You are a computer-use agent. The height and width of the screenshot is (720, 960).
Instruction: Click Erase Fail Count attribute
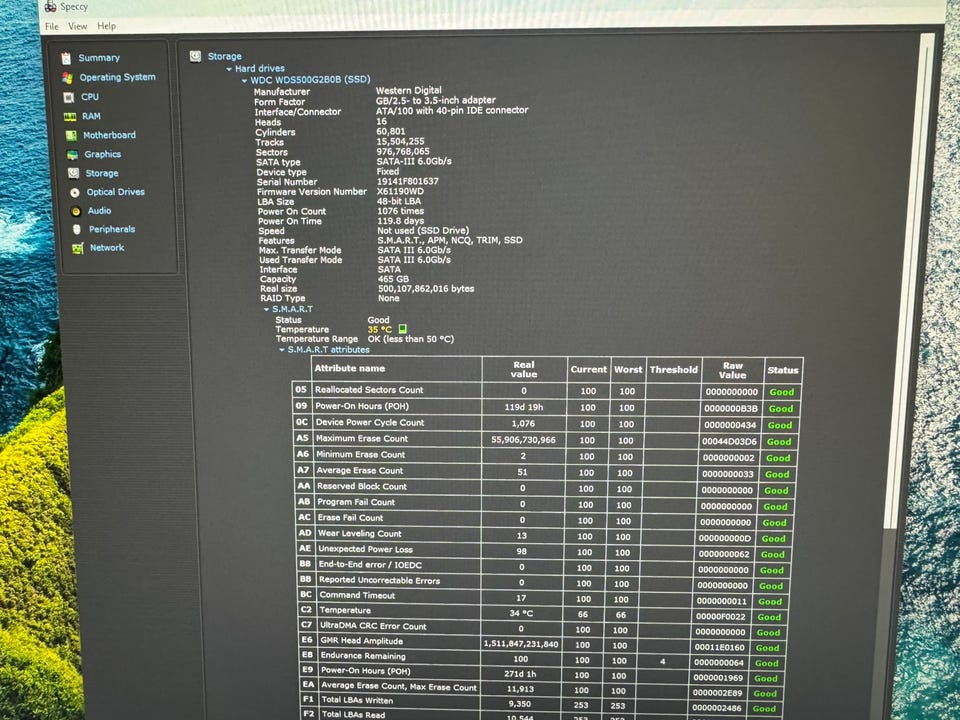point(350,517)
